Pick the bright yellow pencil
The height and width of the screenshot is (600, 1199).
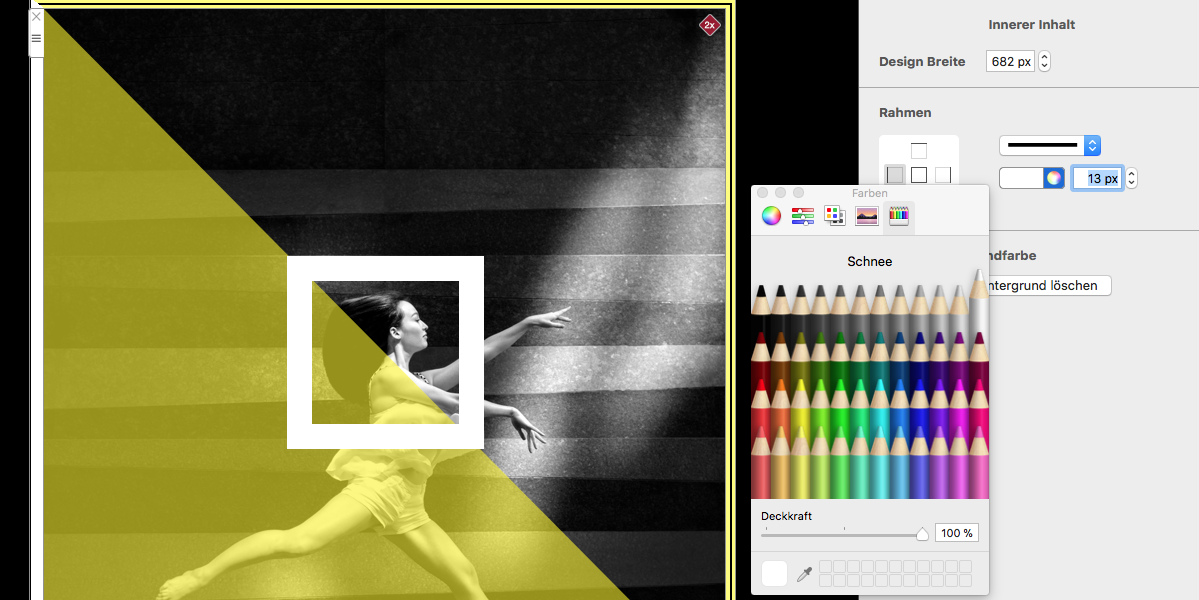point(801,405)
